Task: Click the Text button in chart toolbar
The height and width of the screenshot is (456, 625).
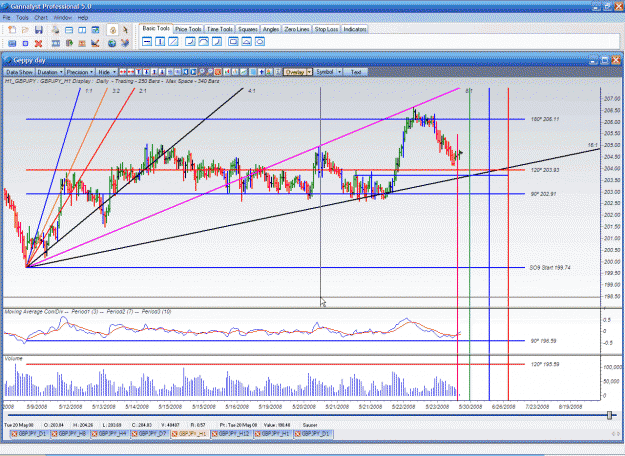Action: tap(356, 72)
